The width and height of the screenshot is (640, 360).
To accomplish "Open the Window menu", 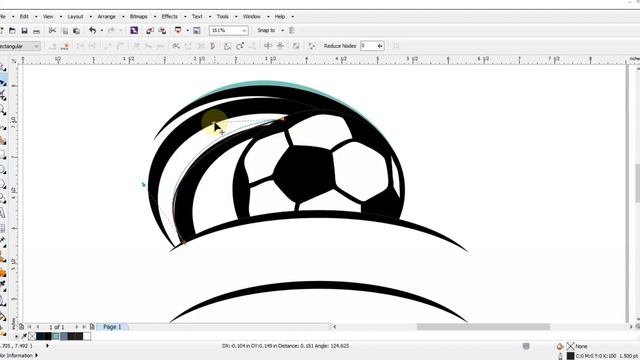I will tap(251, 17).
